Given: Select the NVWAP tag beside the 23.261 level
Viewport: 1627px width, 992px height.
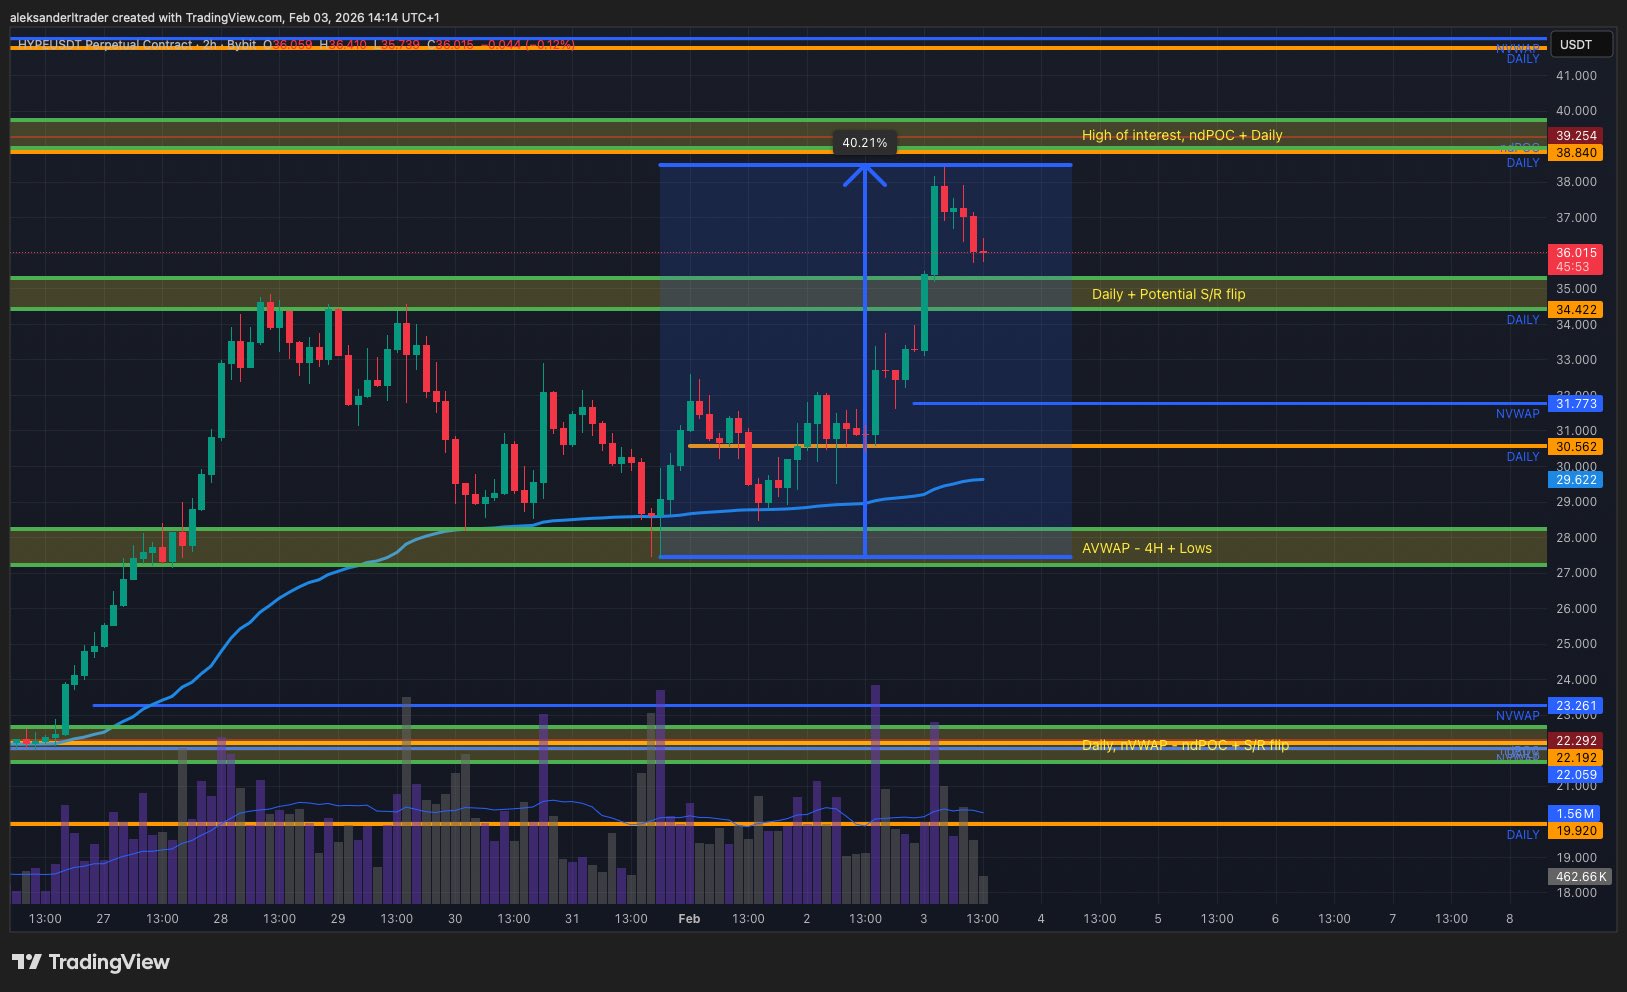Looking at the screenshot, I should [1518, 715].
